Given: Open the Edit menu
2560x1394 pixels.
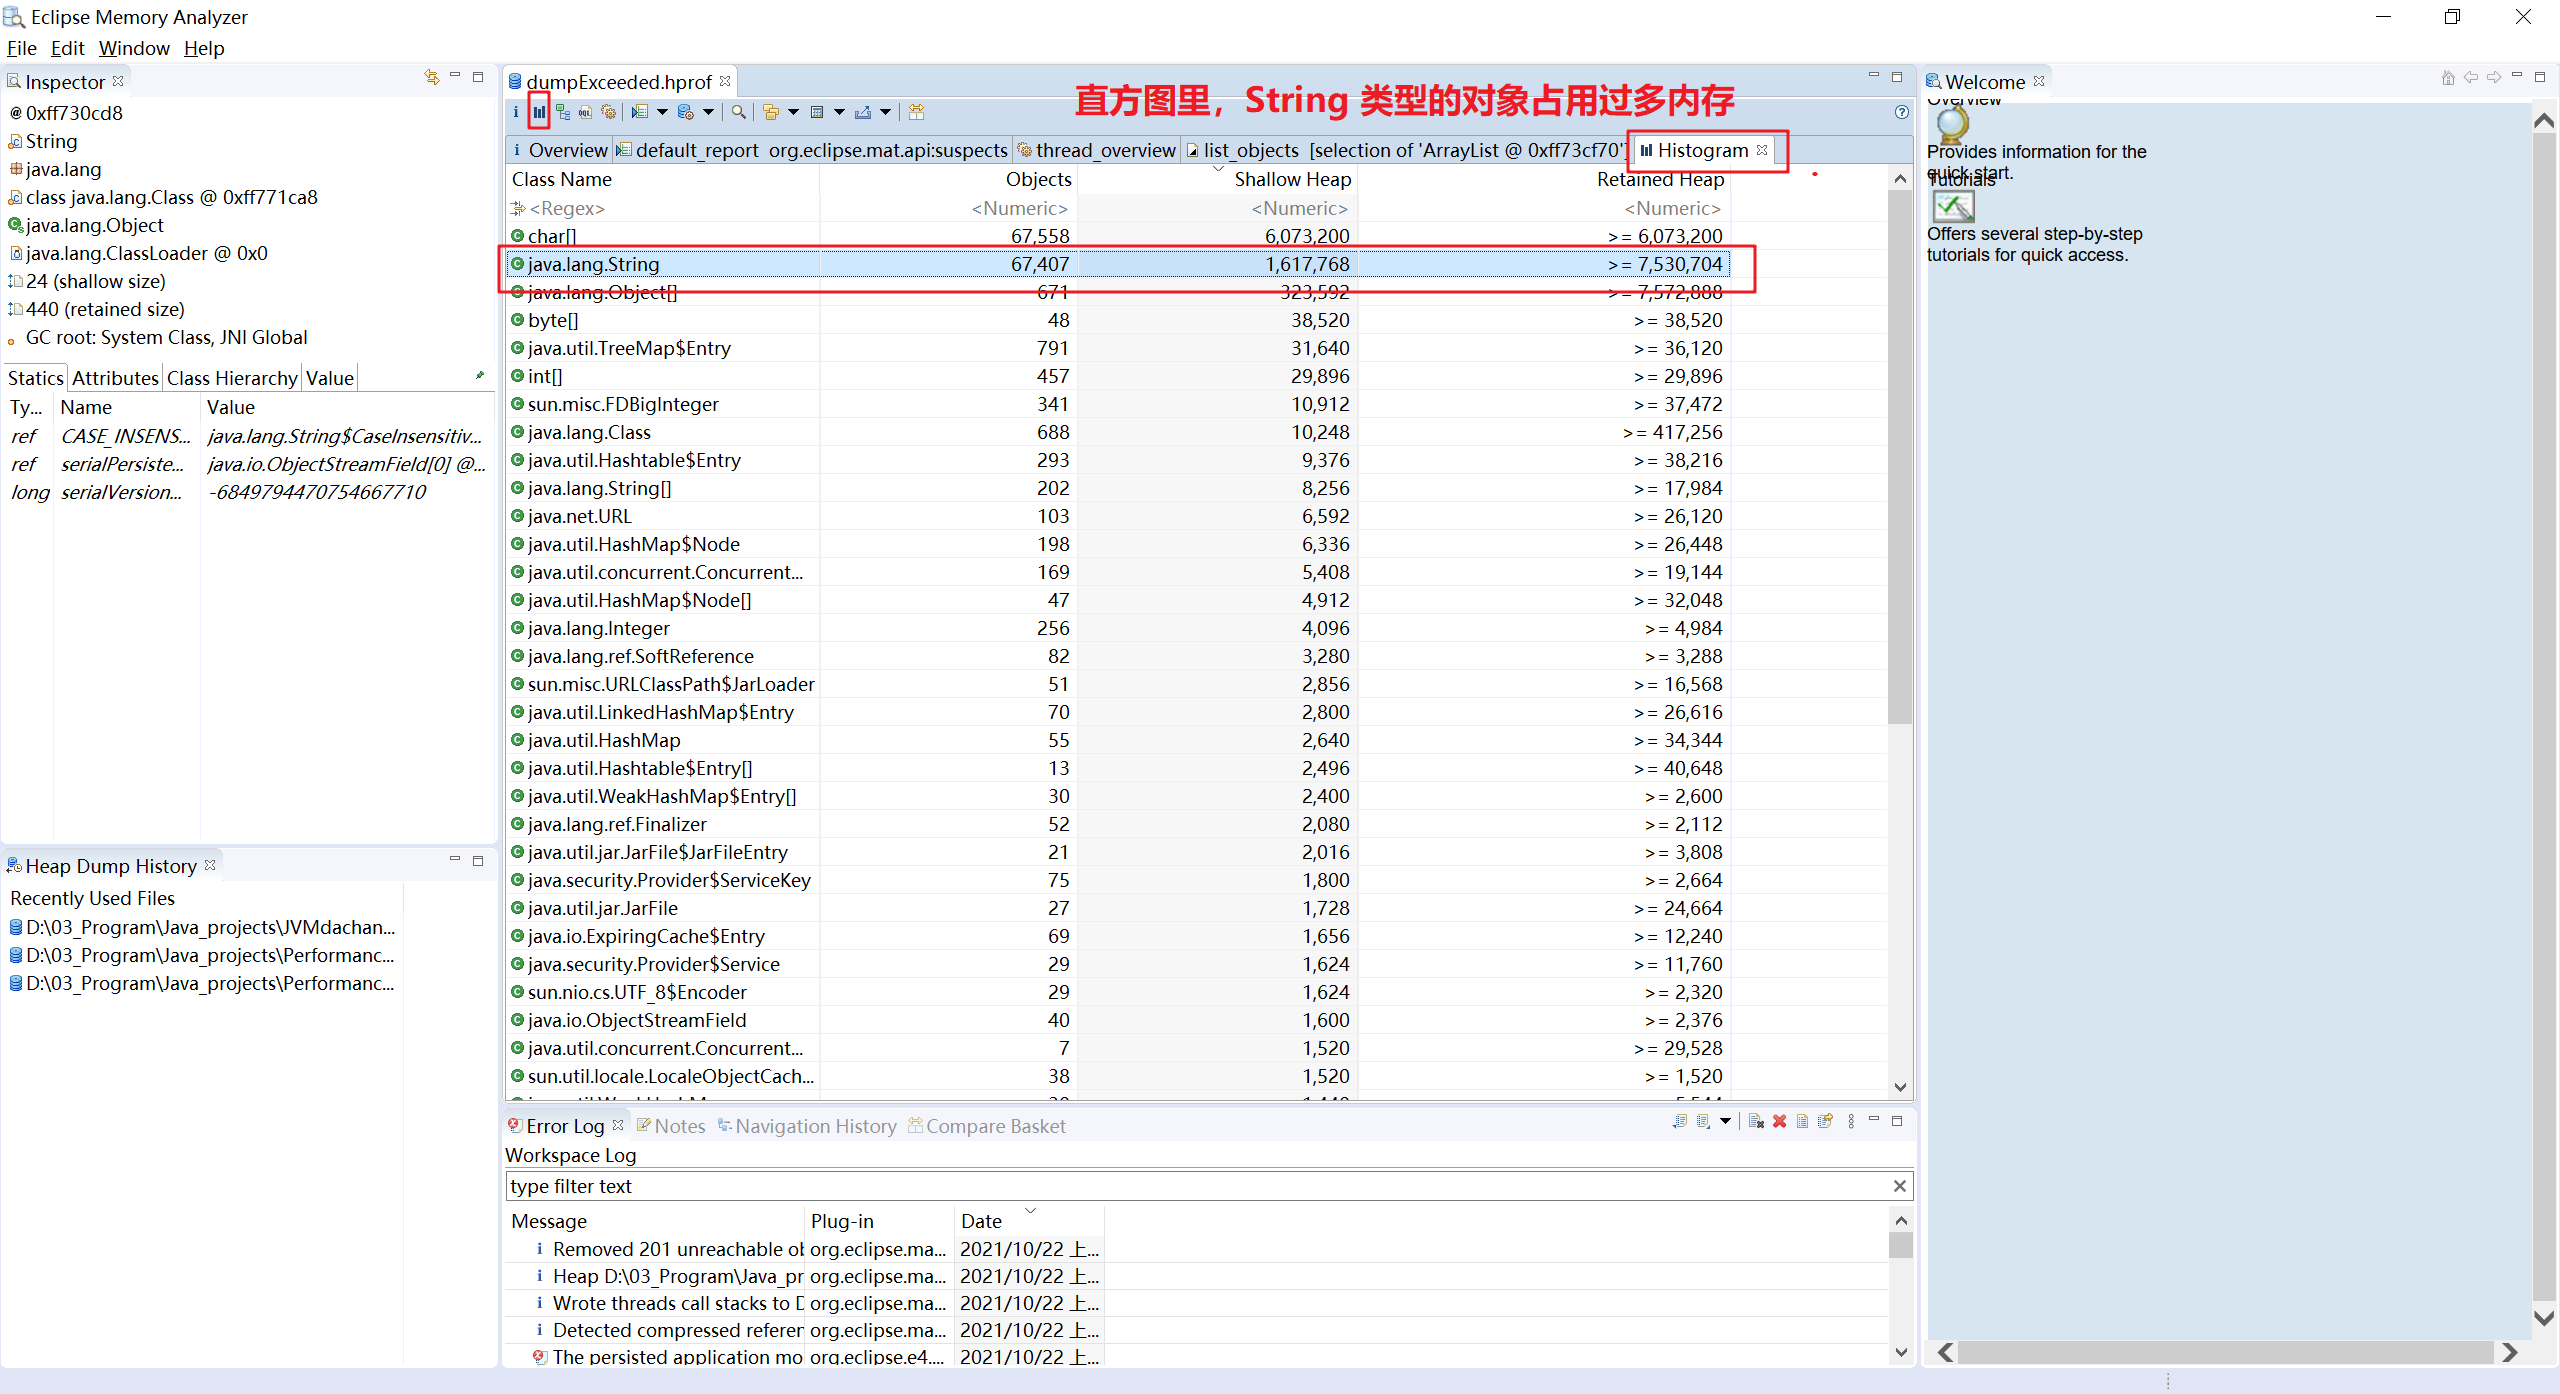Looking at the screenshot, I should 67,48.
